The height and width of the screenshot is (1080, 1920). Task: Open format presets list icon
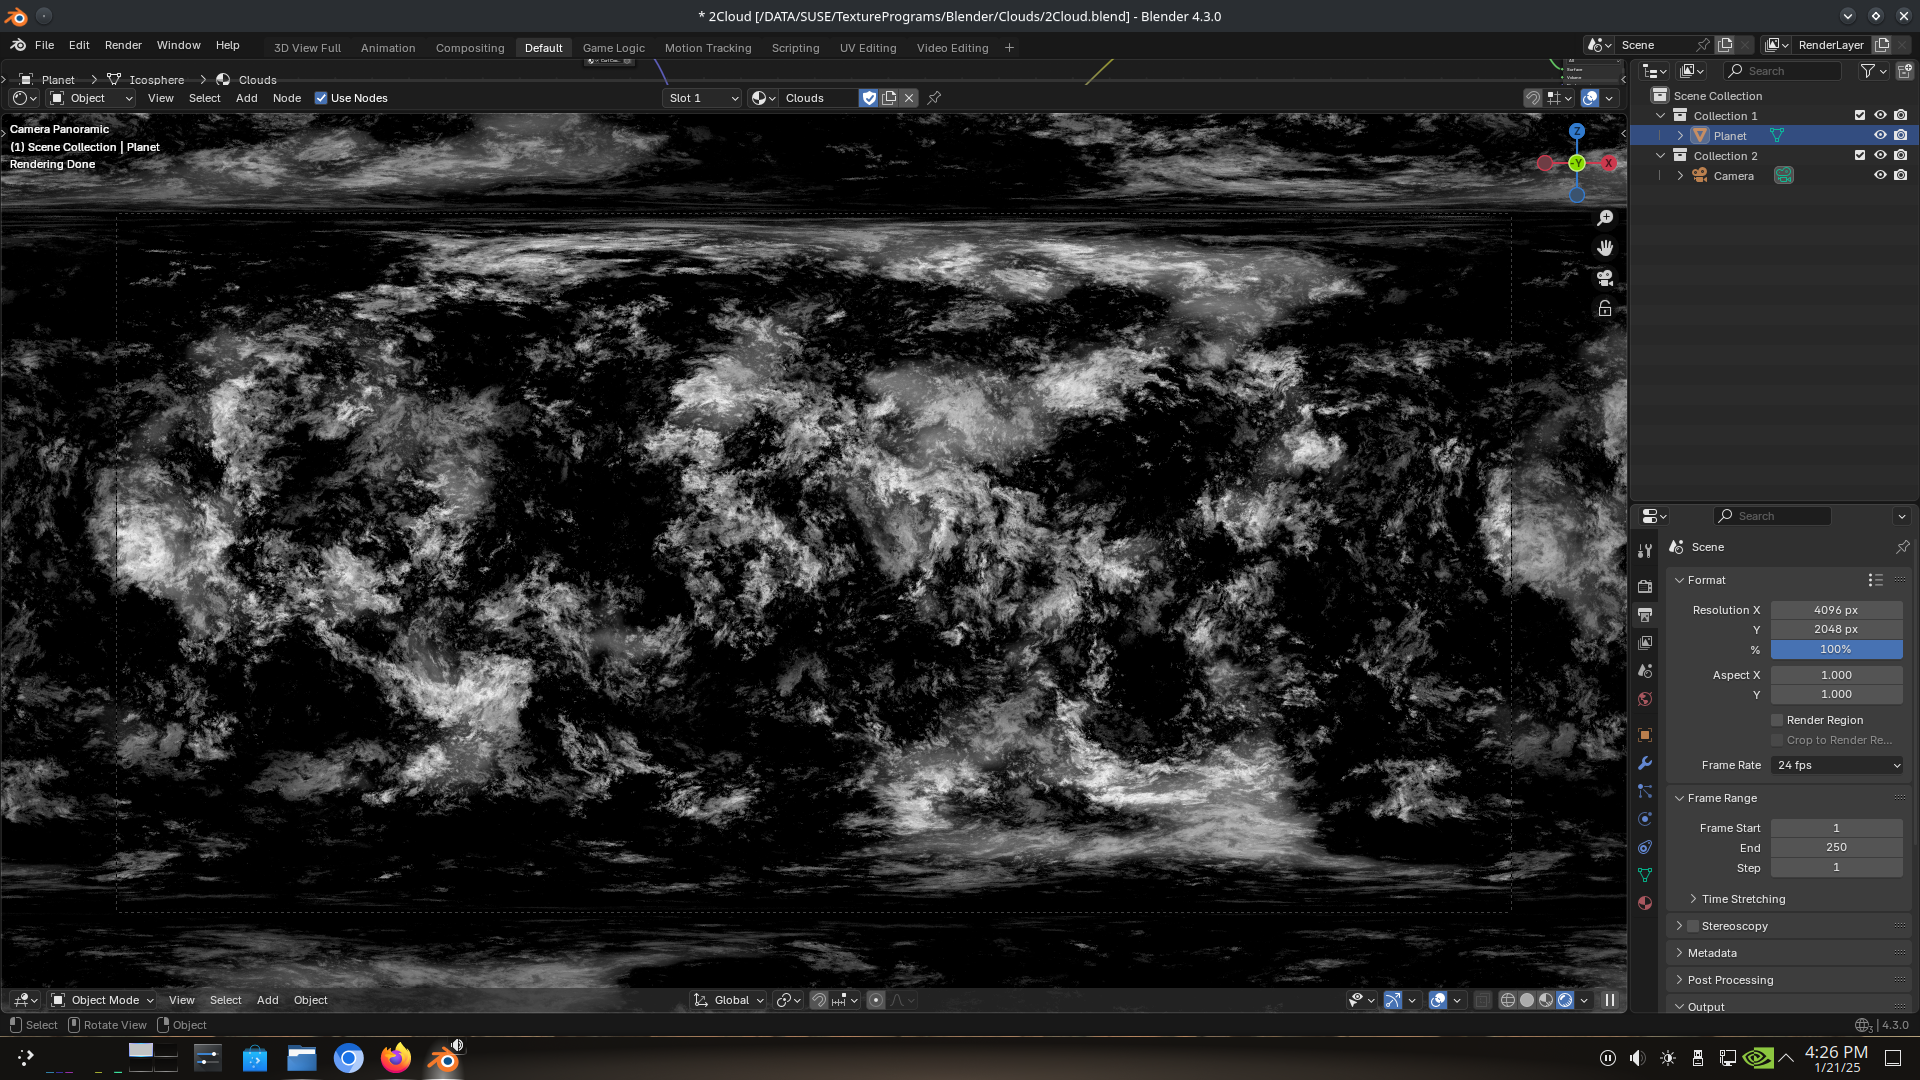tap(1875, 580)
